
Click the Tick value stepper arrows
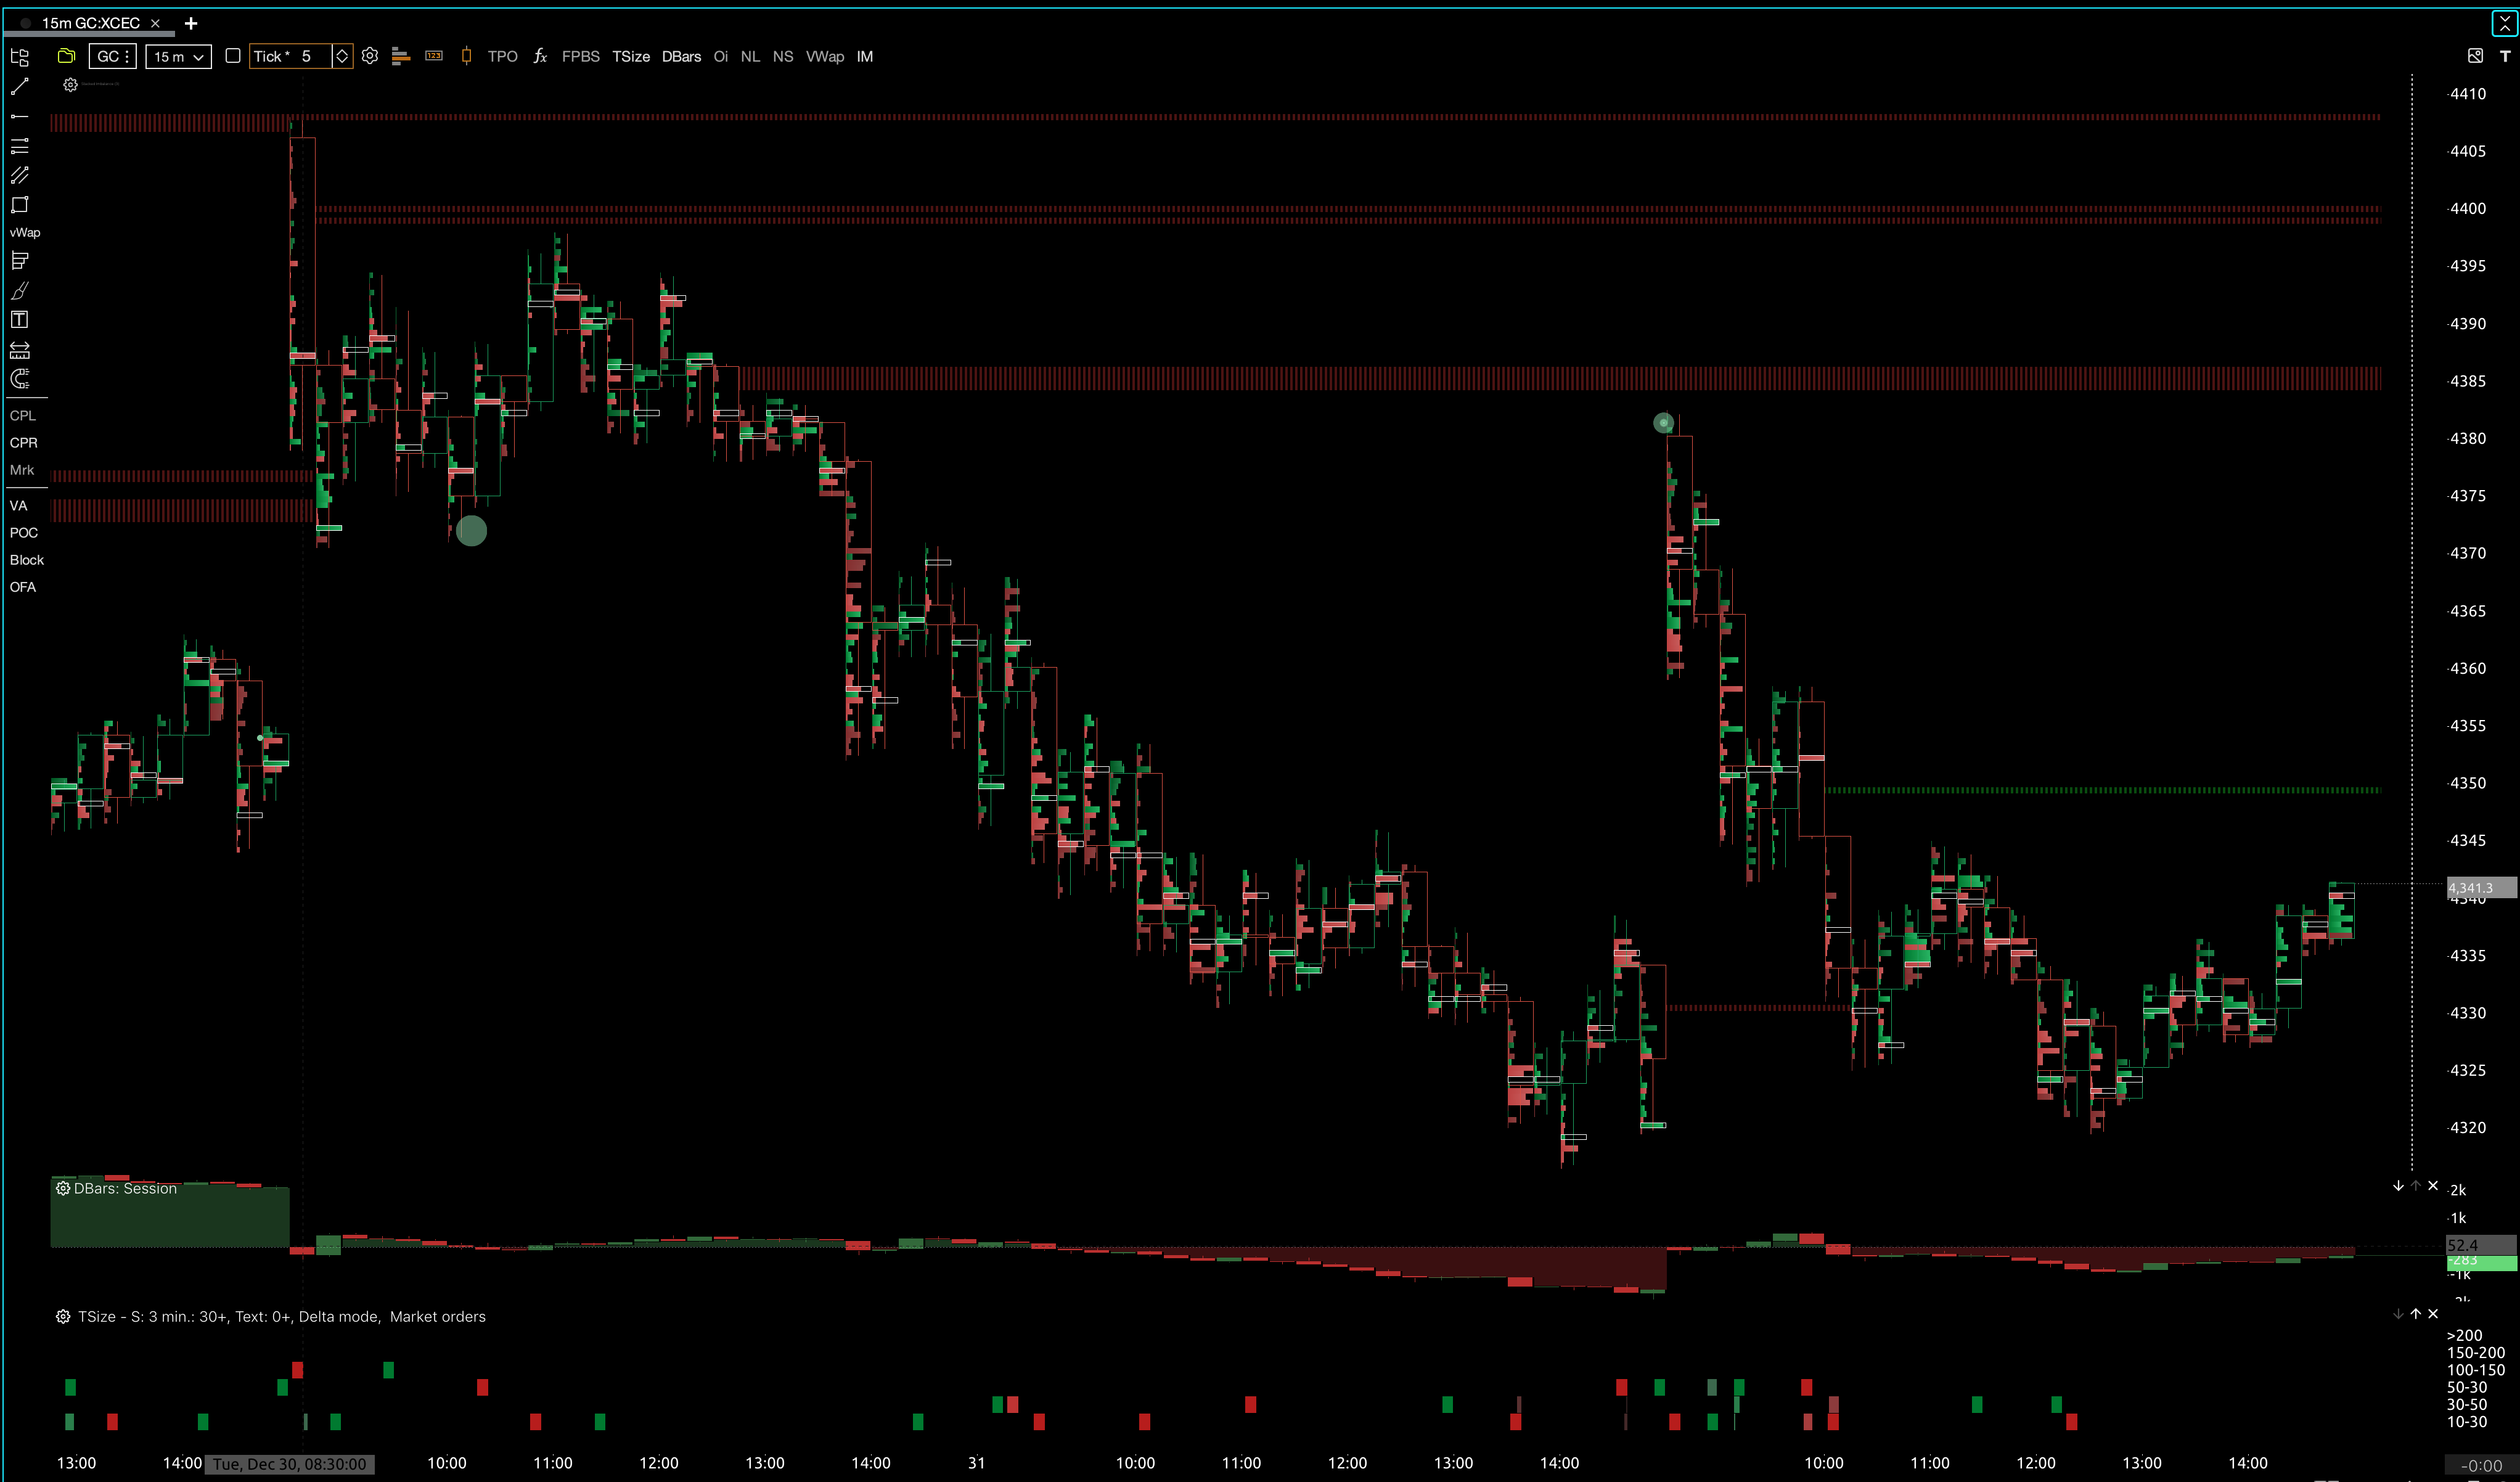pyautogui.click(x=342, y=56)
